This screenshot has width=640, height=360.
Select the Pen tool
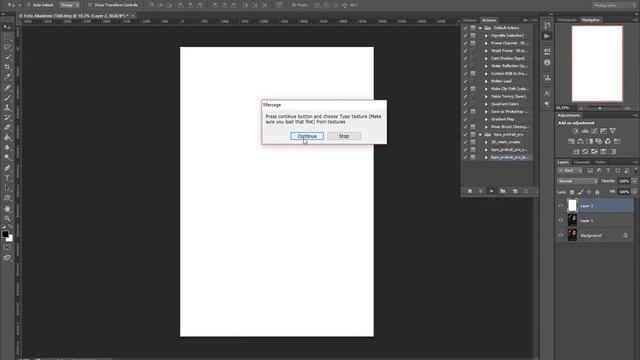point(7,168)
